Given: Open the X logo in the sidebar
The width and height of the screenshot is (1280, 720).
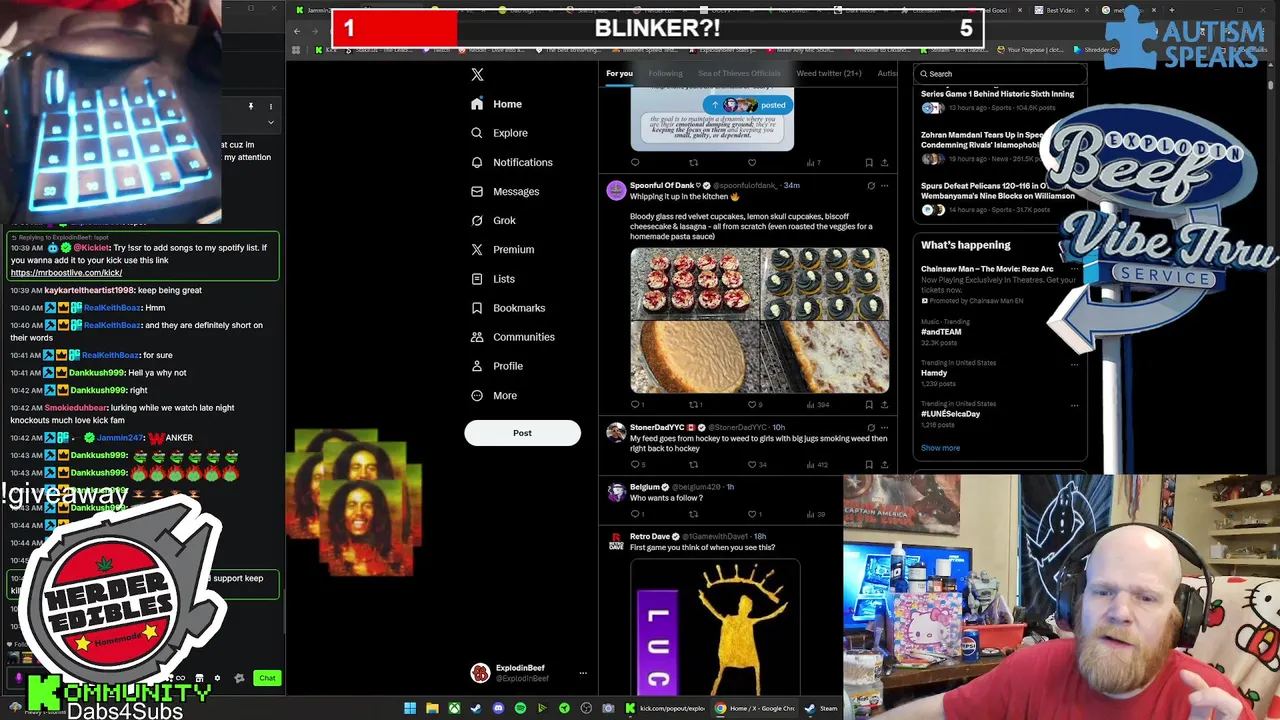Looking at the screenshot, I should pos(477,75).
